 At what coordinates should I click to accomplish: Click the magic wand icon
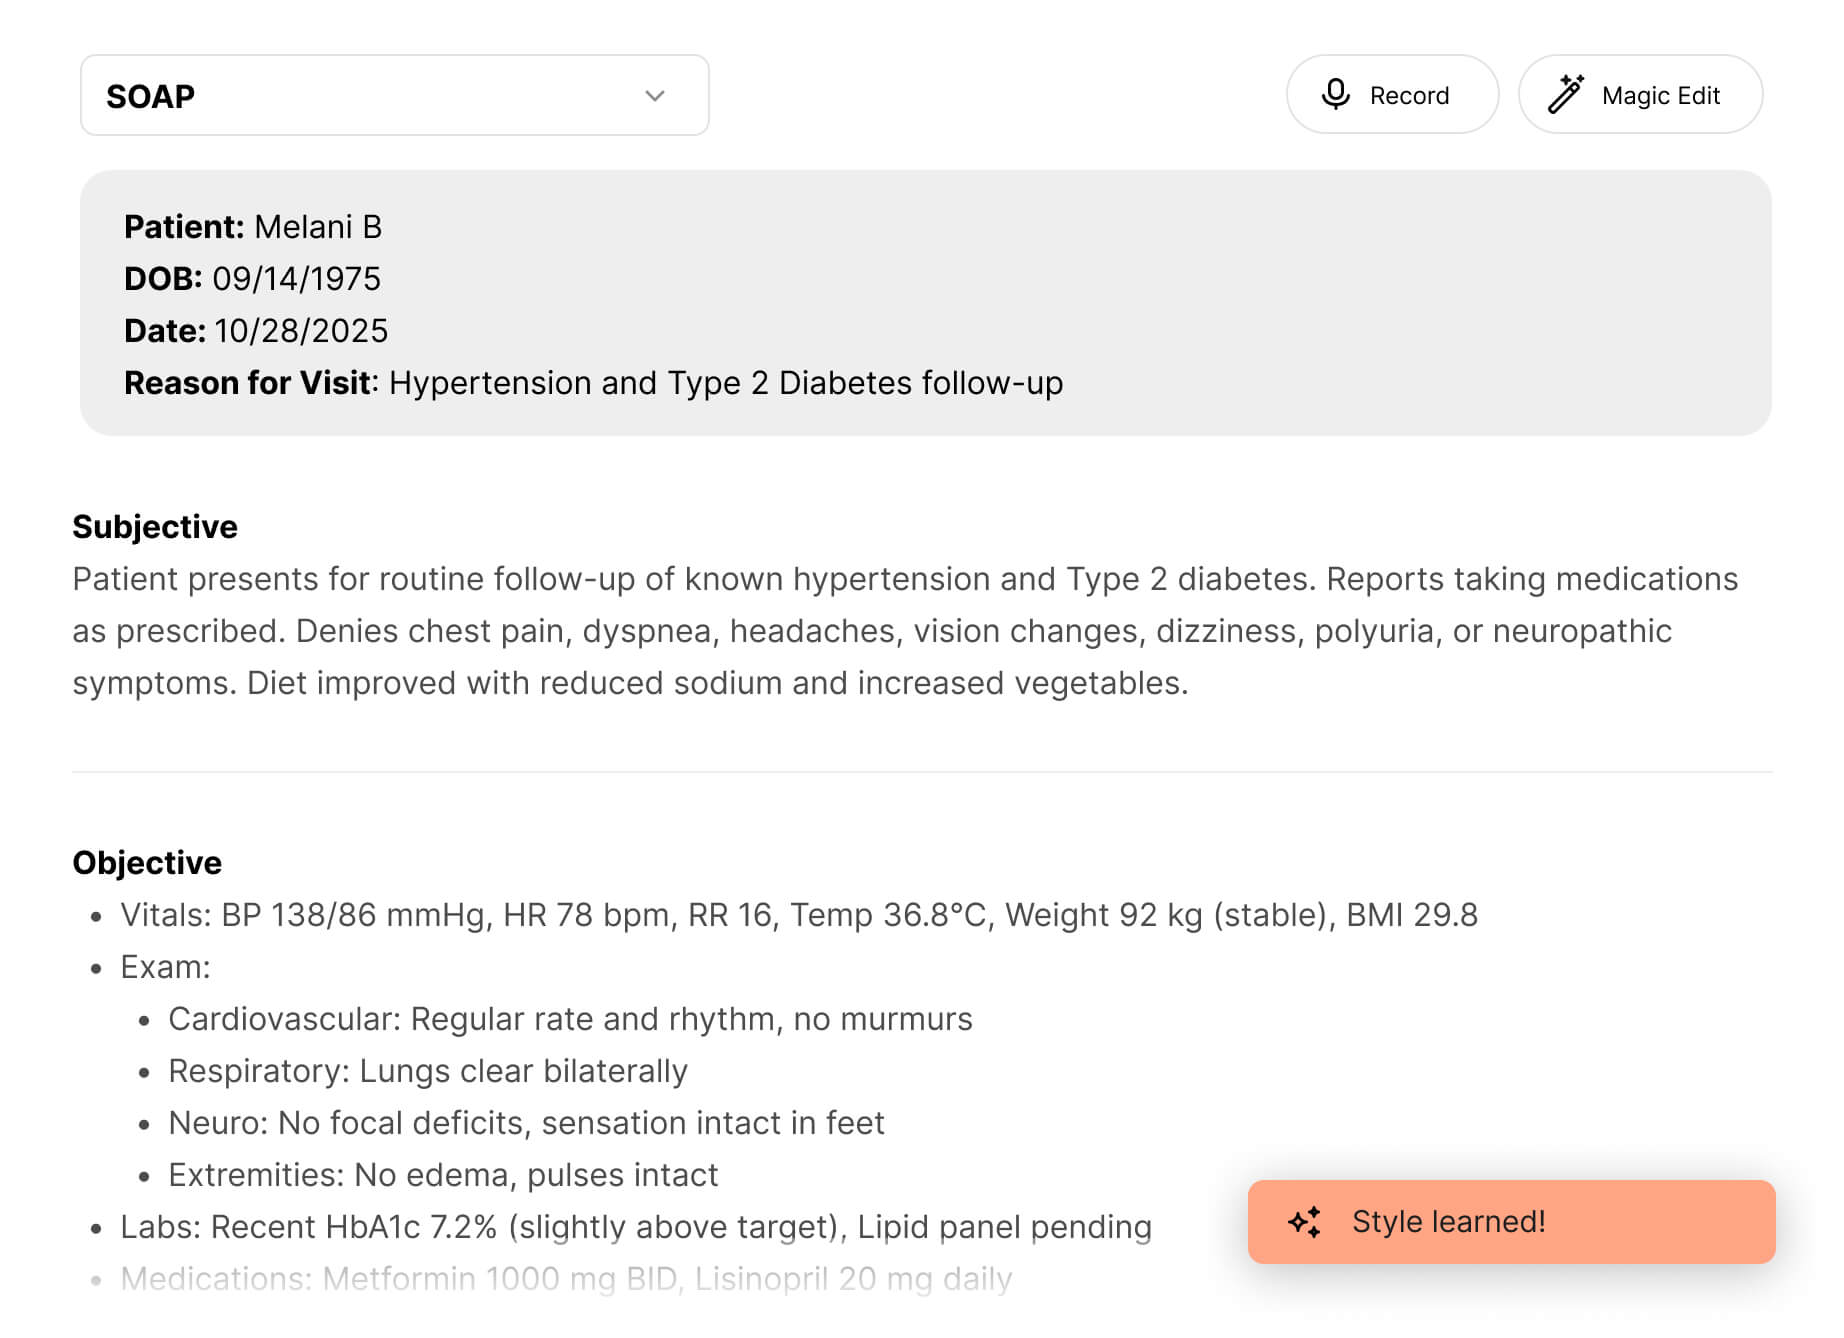coord(1565,94)
